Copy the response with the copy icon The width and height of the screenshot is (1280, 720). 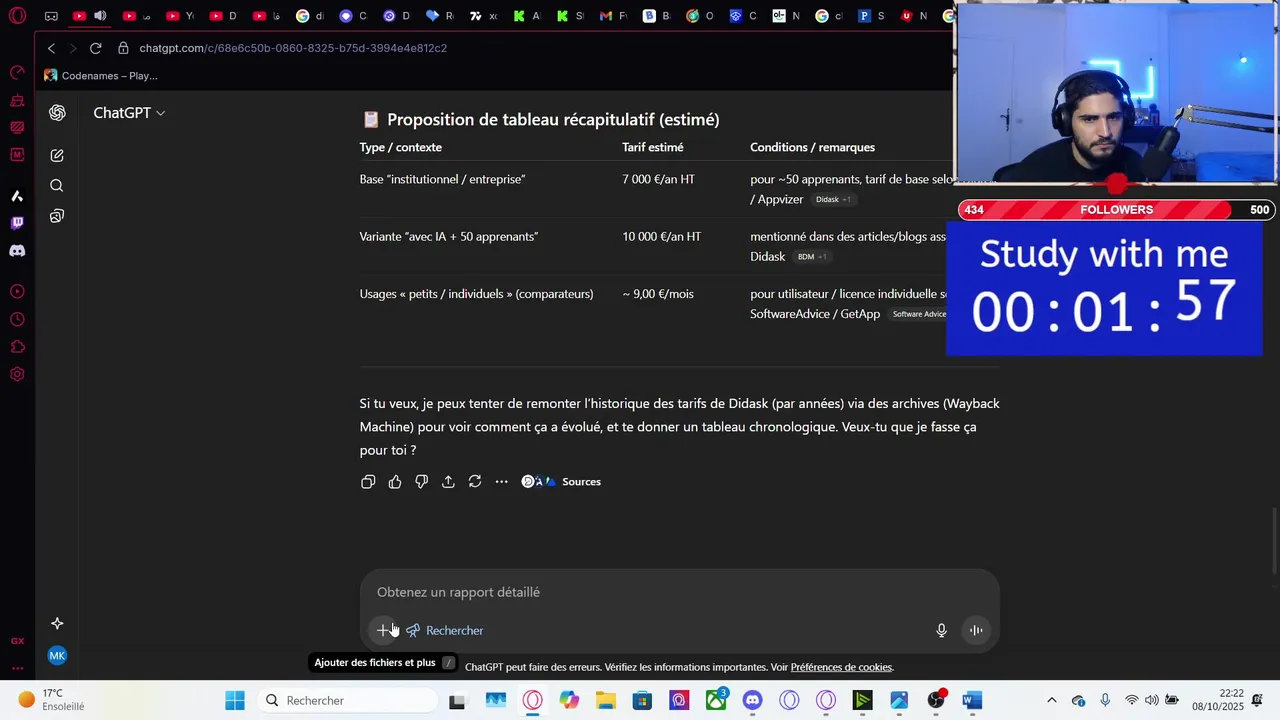(368, 482)
